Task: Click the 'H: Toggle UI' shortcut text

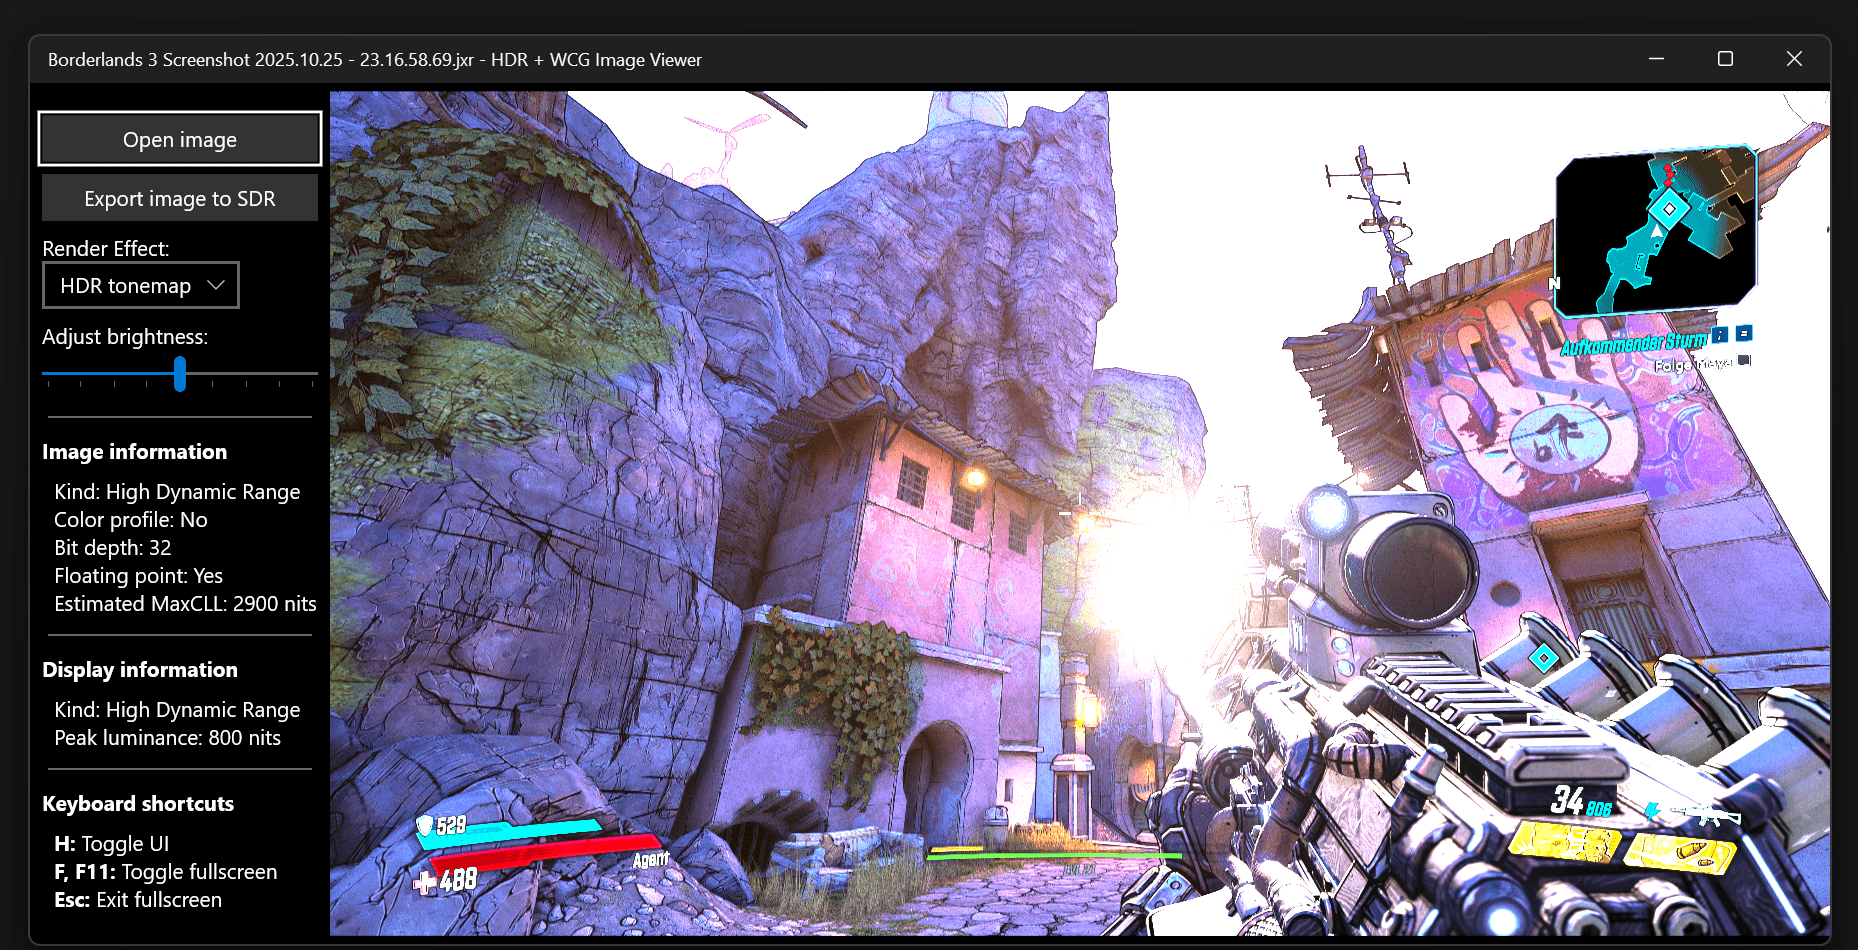Action: tap(112, 844)
